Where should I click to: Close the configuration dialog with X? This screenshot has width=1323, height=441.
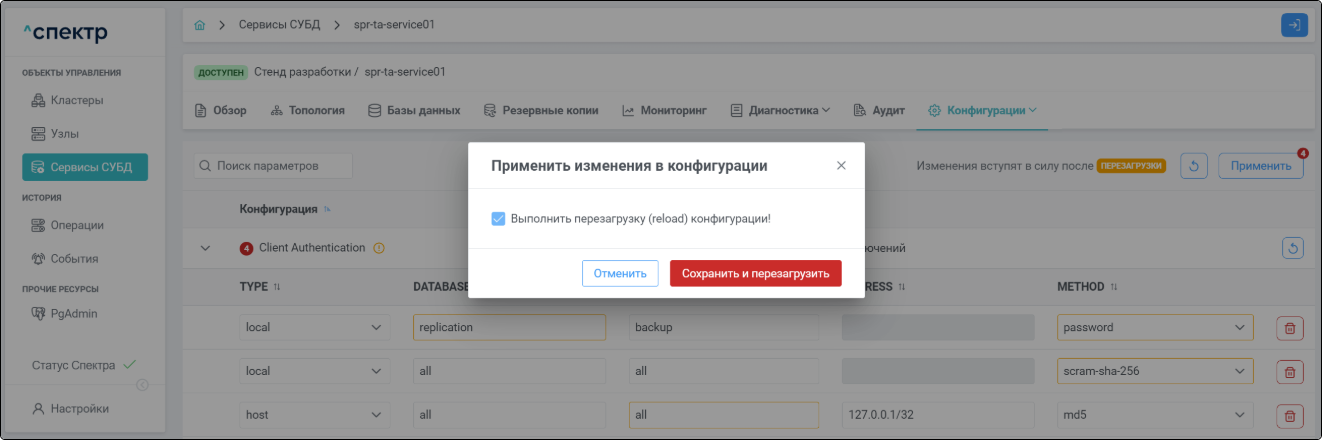tap(841, 166)
